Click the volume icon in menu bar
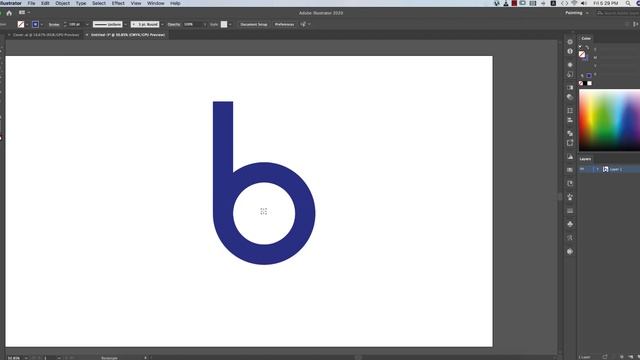This screenshot has height=360, width=640. [x=584, y=3]
